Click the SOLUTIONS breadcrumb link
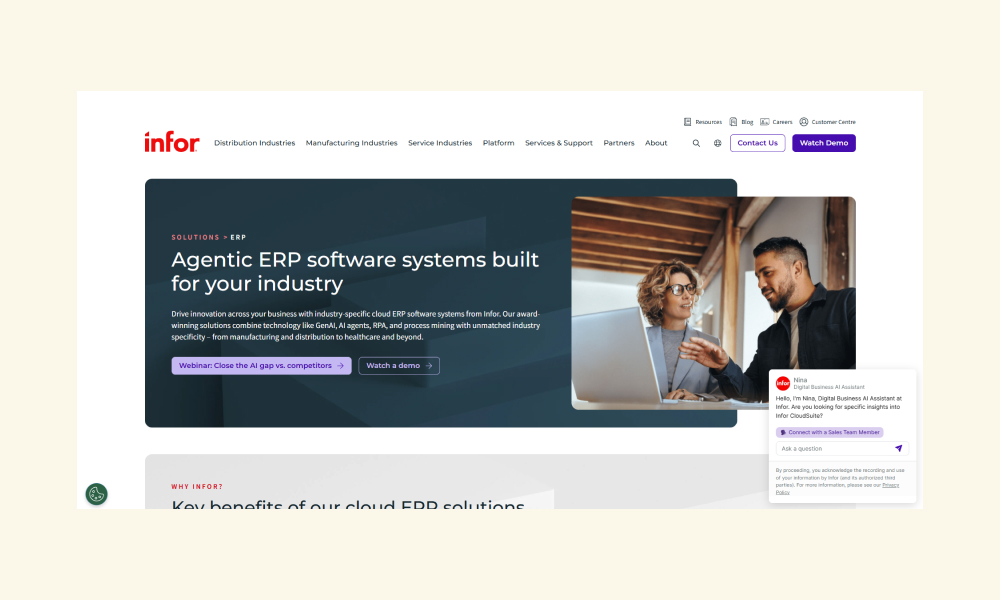 click(x=195, y=237)
